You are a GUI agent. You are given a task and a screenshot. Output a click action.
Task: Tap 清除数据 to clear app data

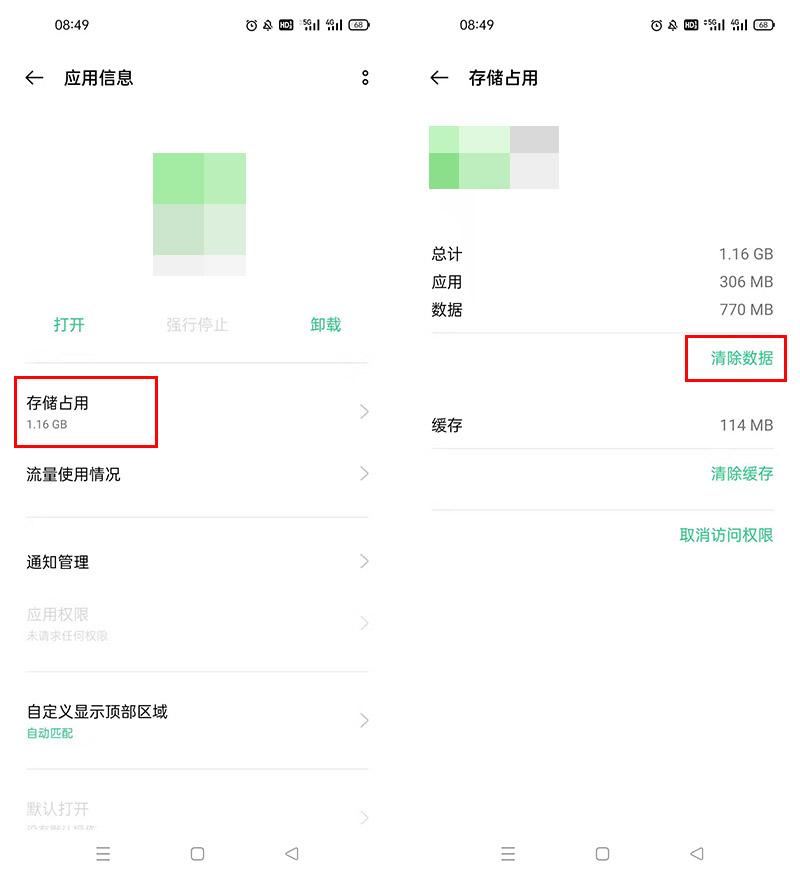click(x=741, y=358)
